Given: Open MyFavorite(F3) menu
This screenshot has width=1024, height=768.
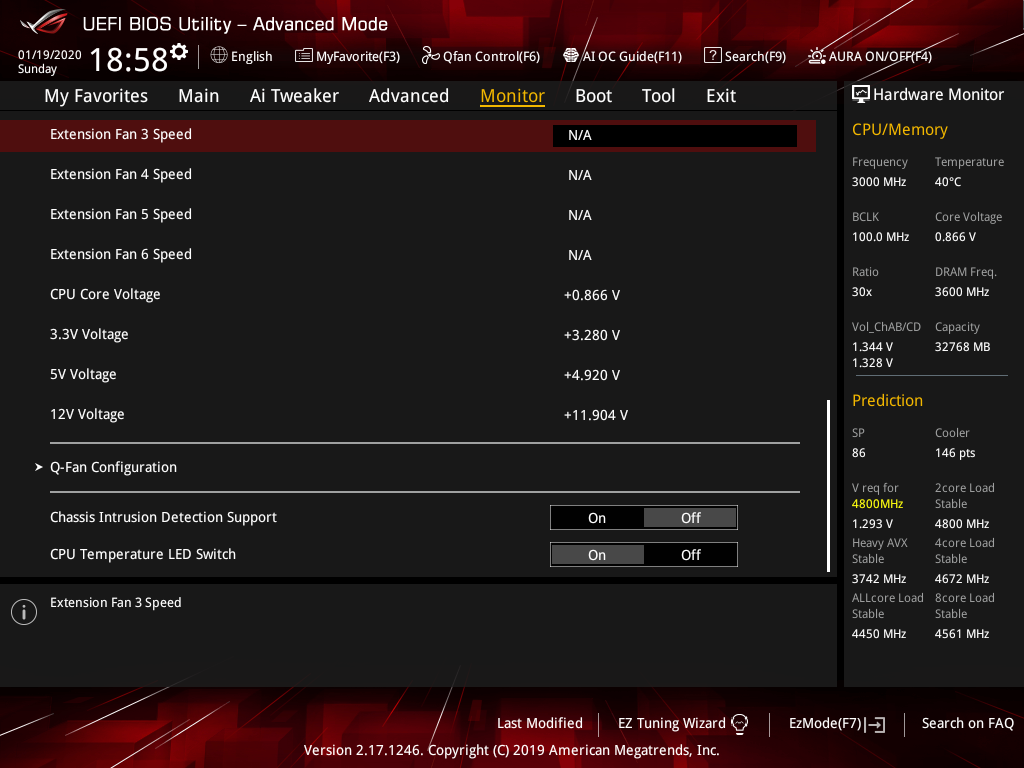Looking at the screenshot, I should [347, 56].
